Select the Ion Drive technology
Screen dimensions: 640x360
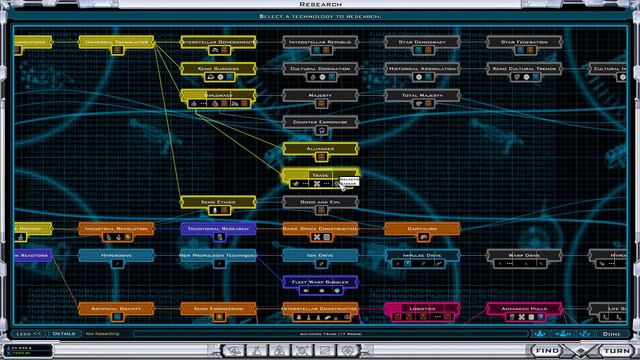[x=320, y=255]
